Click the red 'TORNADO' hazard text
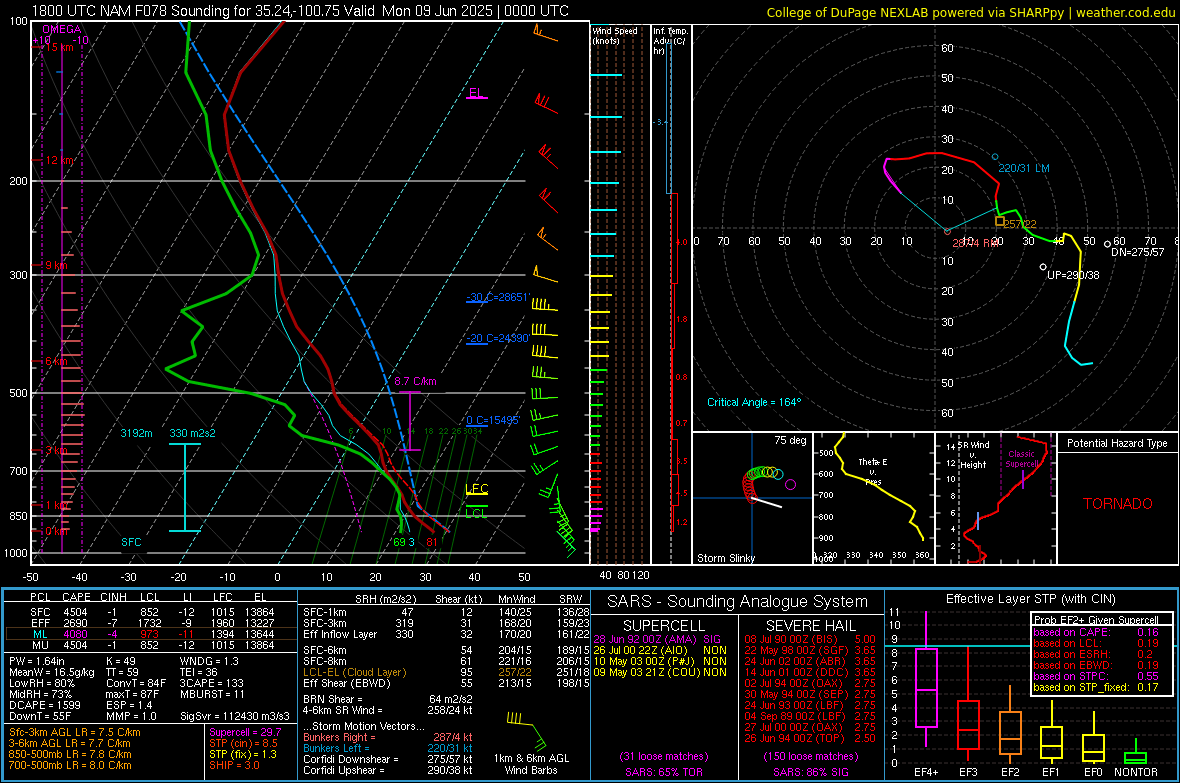 tap(1118, 504)
